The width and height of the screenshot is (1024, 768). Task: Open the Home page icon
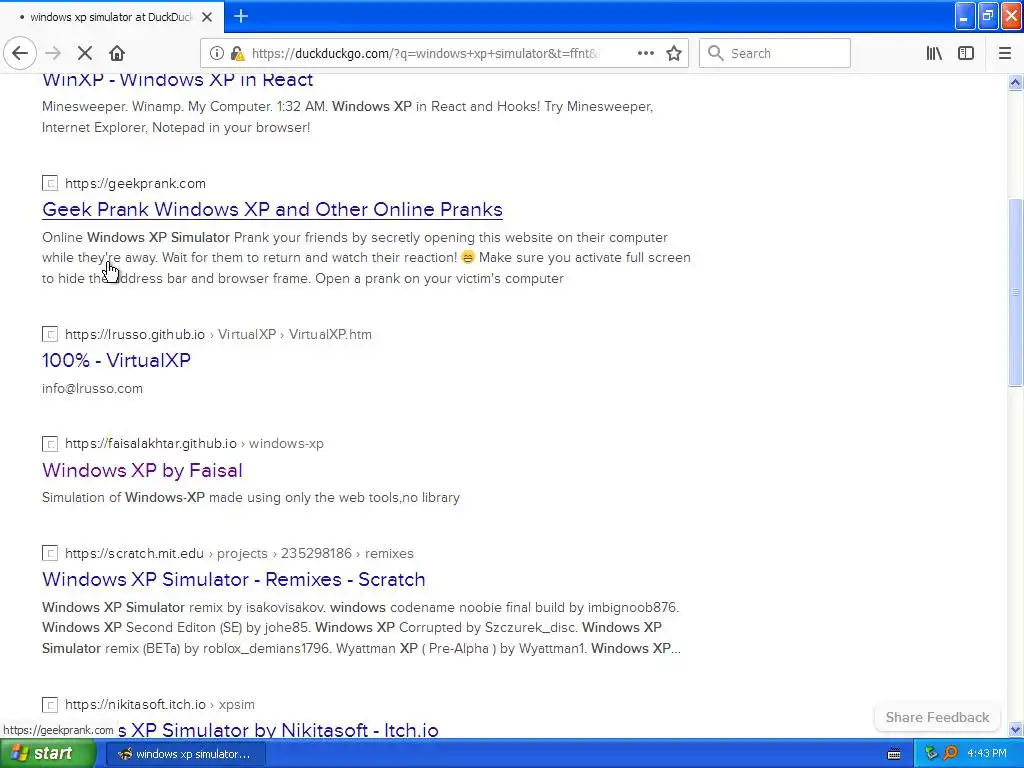point(117,54)
